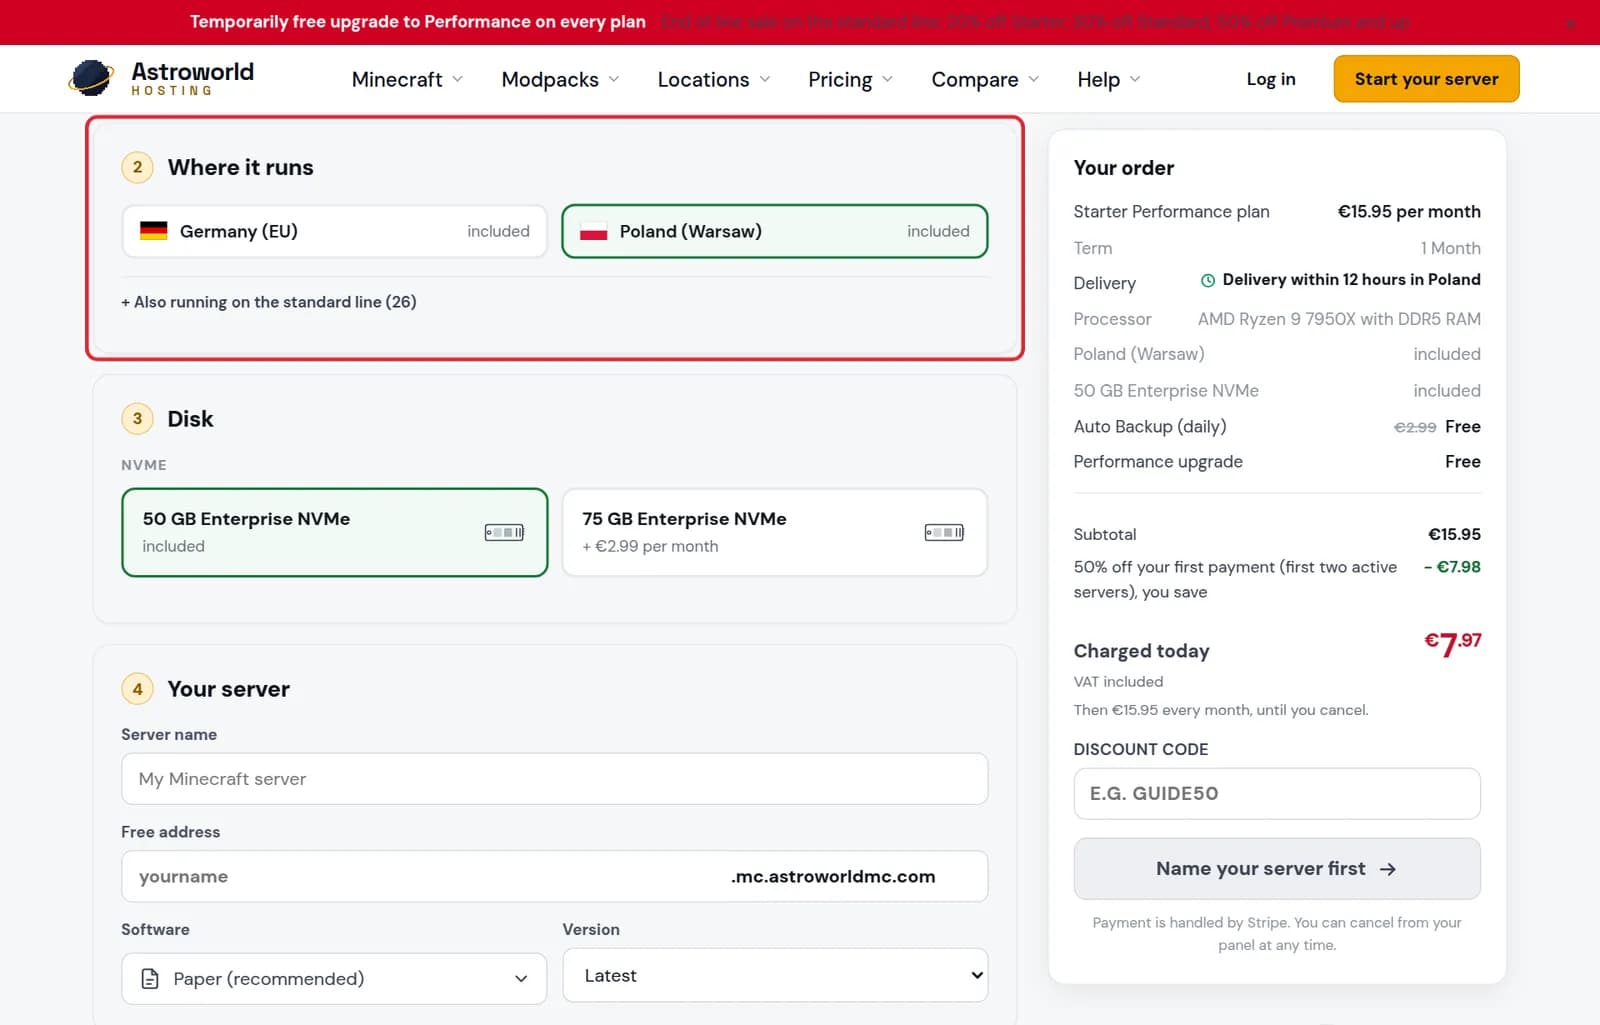Click Delivery within 12 hours in Poland
The height and width of the screenshot is (1025, 1600).
(x=1351, y=280)
